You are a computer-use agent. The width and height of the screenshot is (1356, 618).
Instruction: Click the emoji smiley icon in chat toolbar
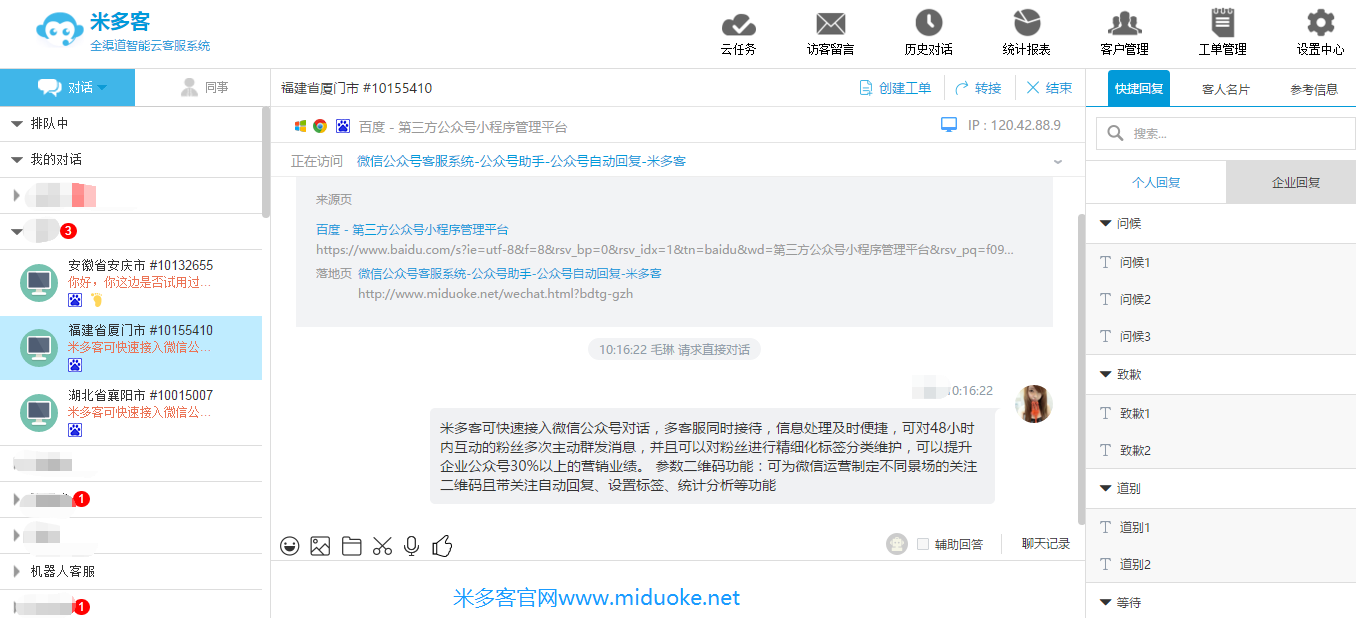pyautogui.click(x=290, y=546)
